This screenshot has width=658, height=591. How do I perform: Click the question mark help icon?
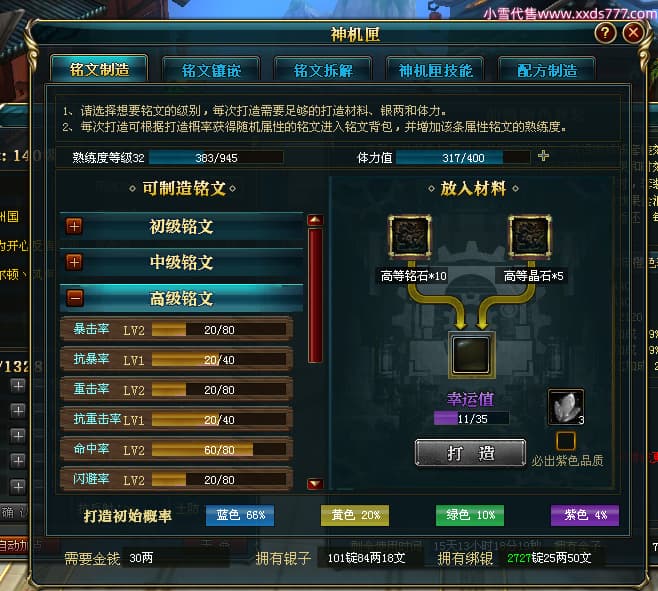point(605,33)
